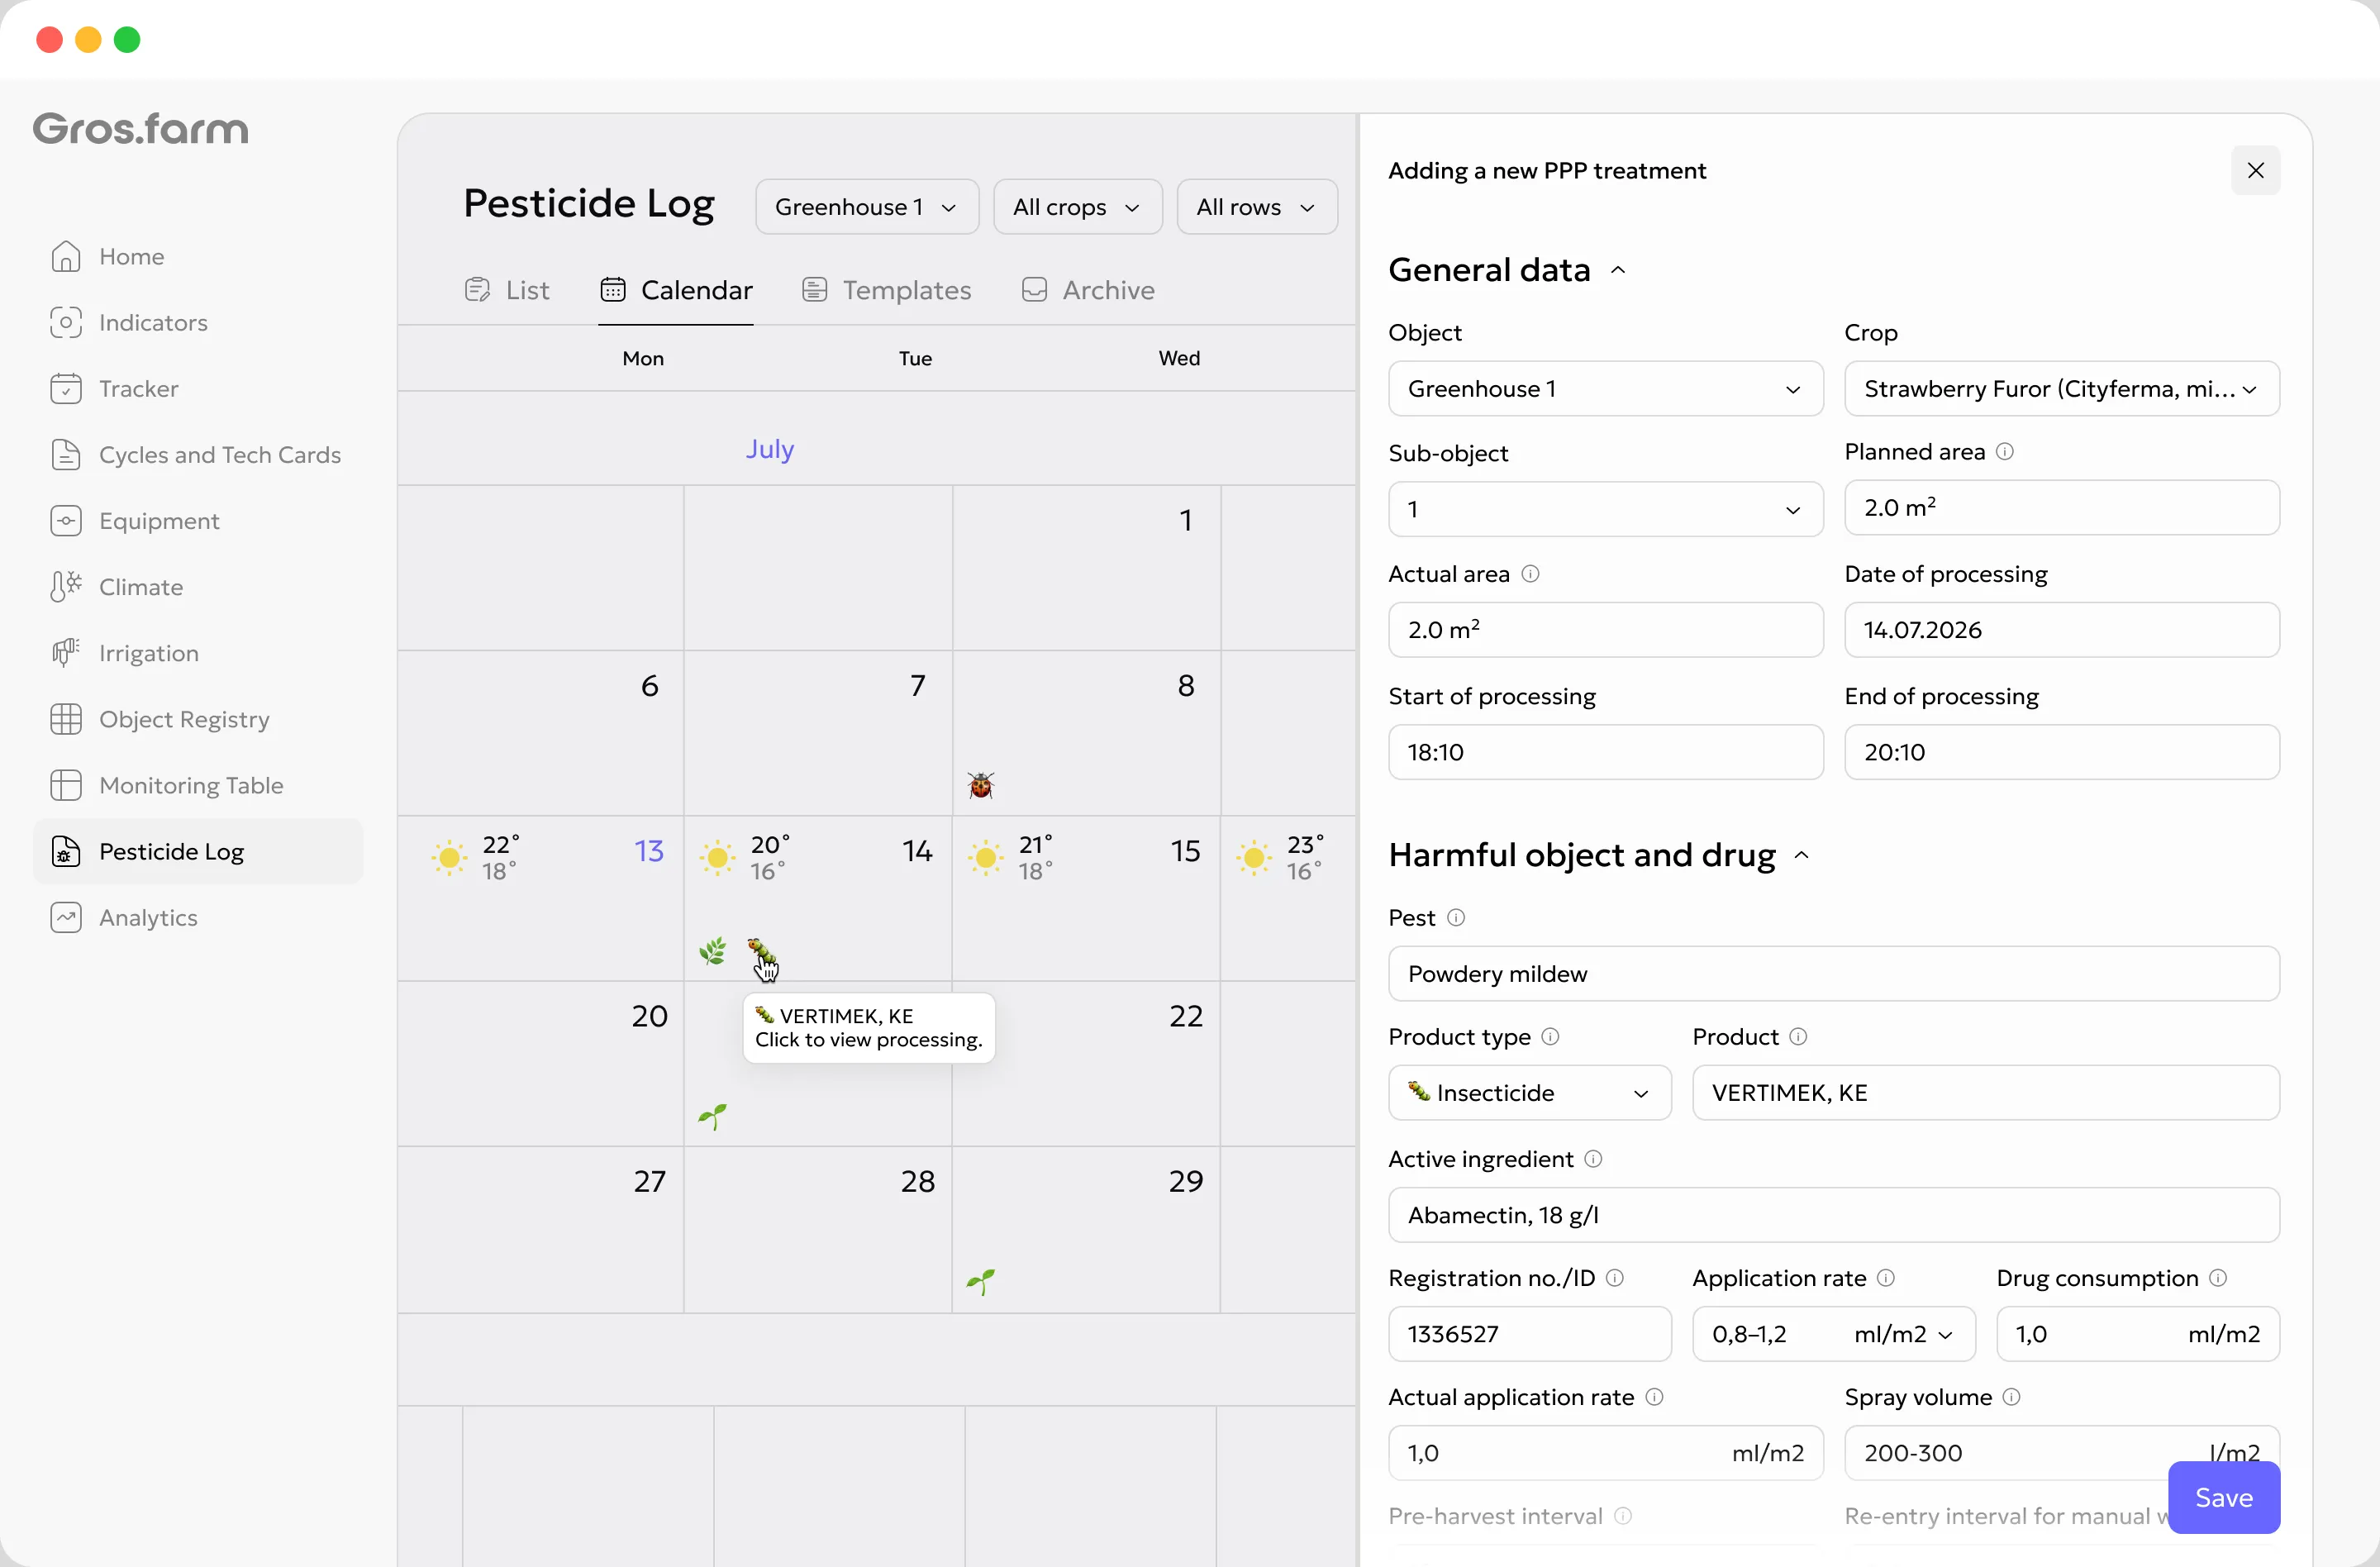
Task: Click the seedling icon on July 29
Action: click(x=981, y=1281)
